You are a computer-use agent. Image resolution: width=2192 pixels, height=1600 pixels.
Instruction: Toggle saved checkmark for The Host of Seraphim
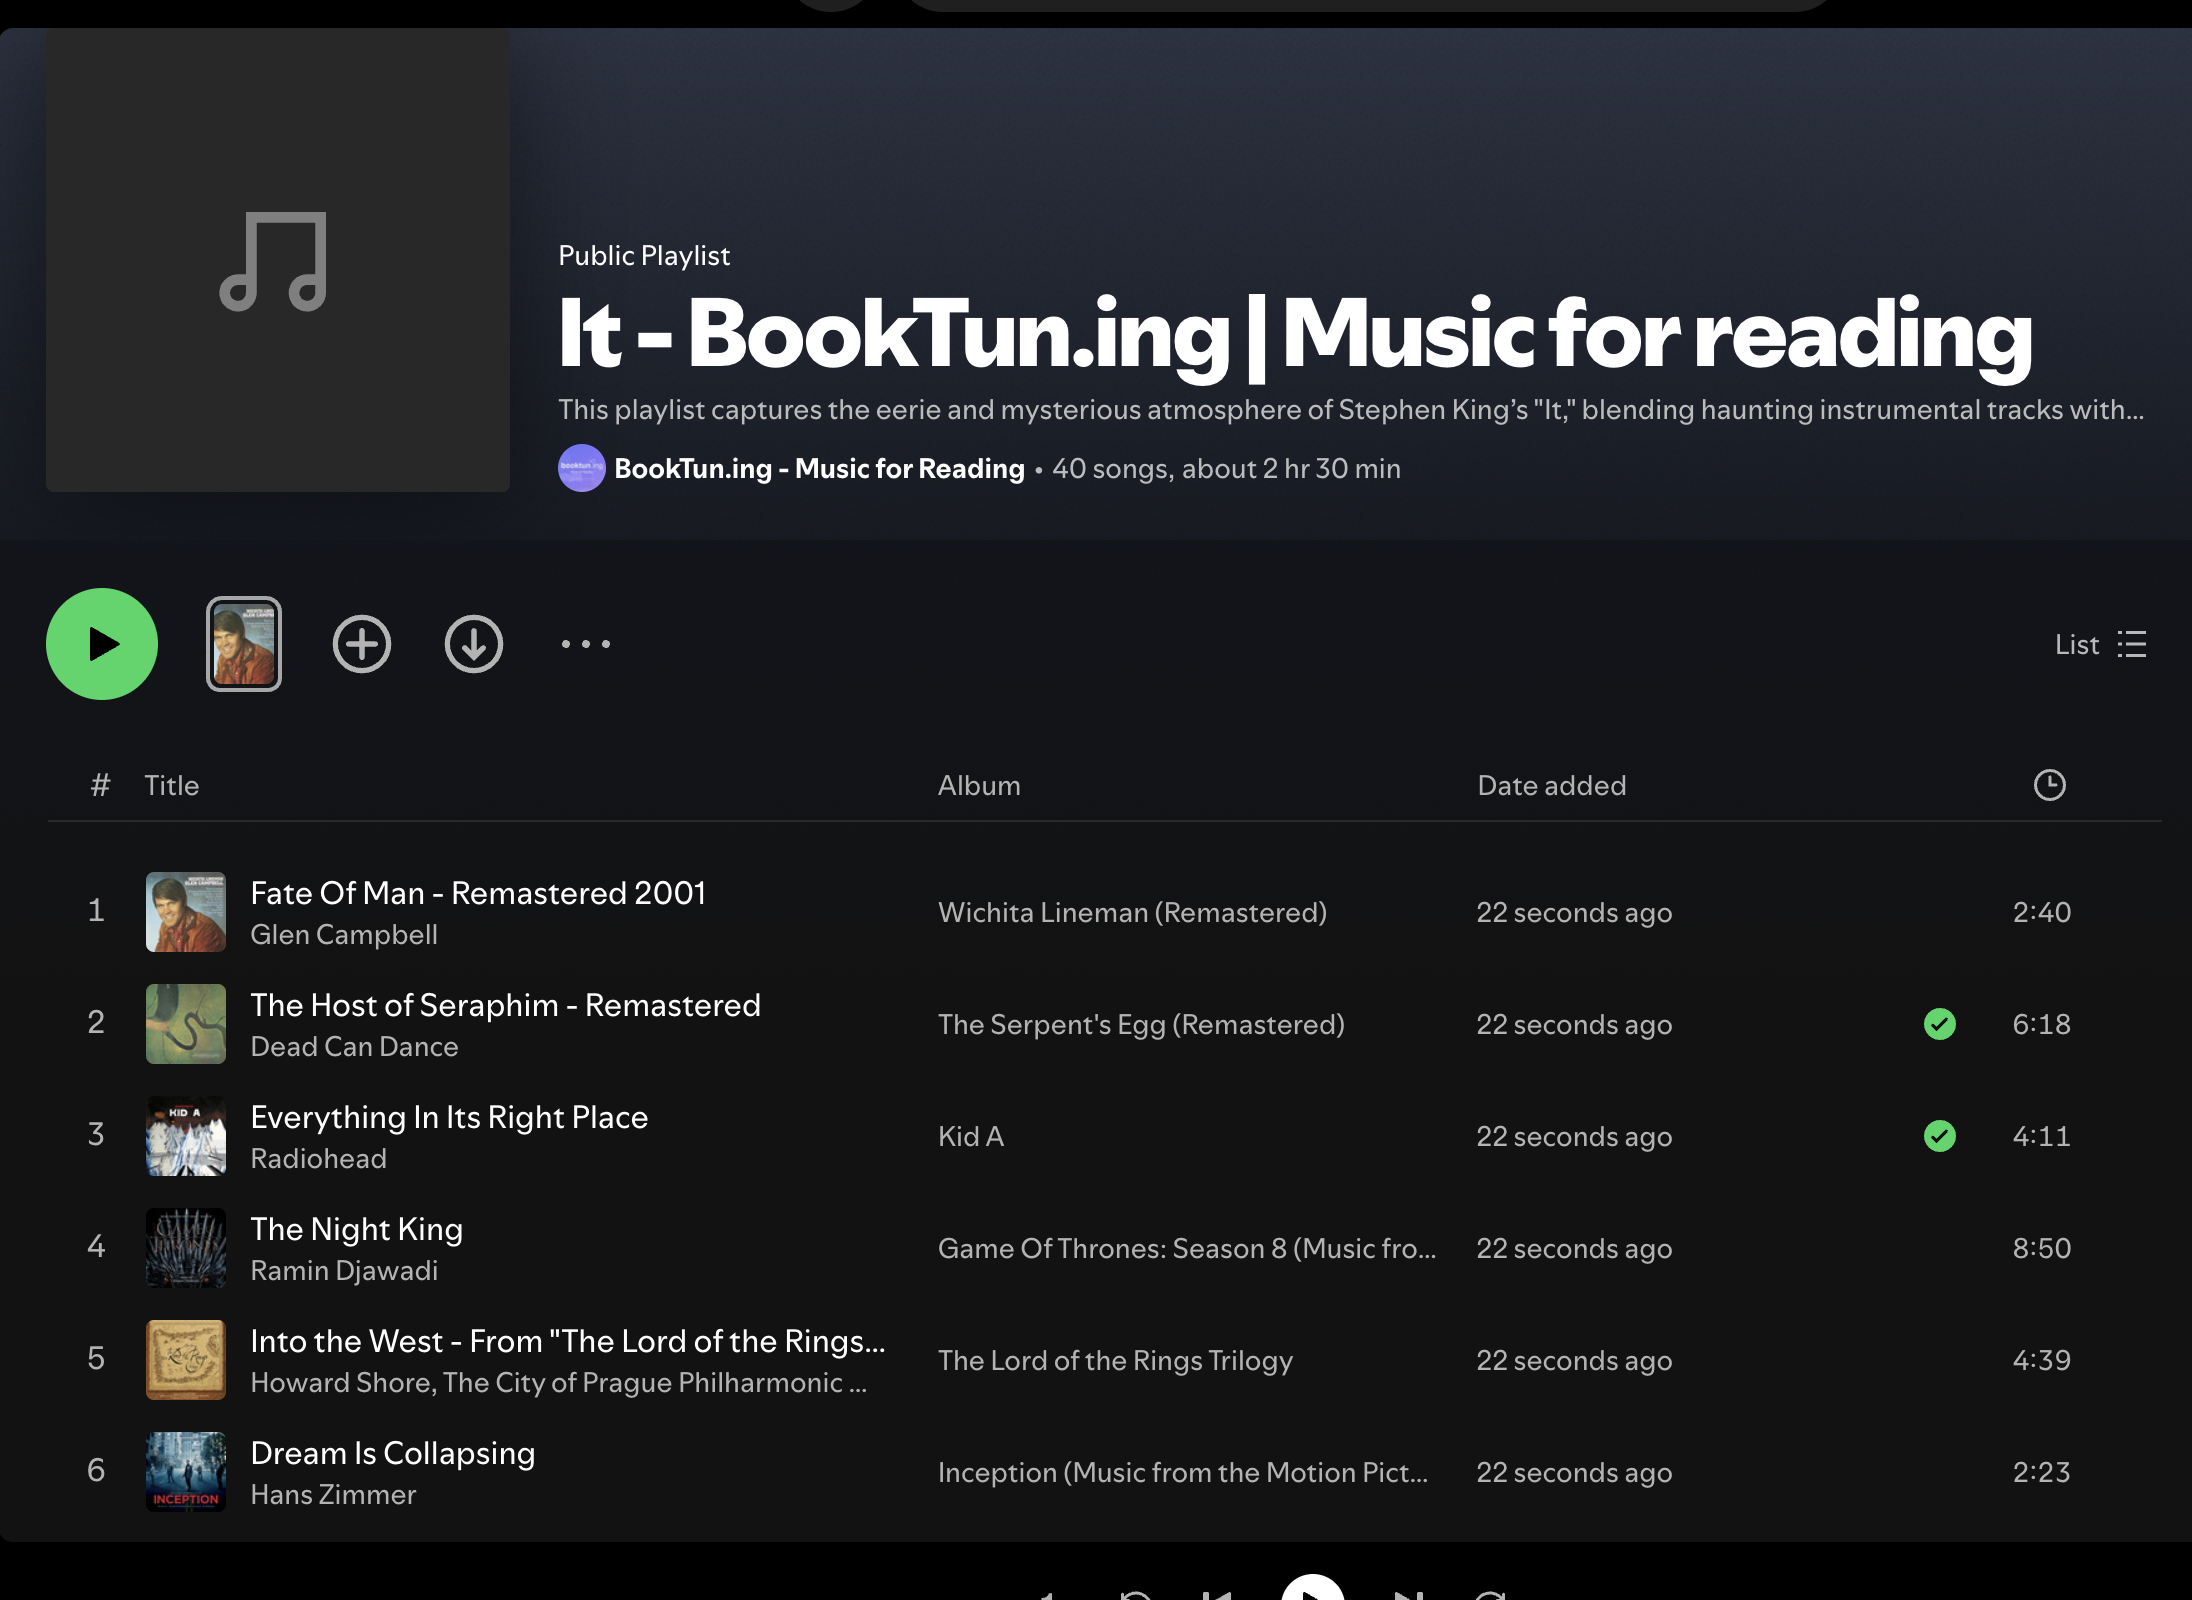click(x=1940, y=1024)
